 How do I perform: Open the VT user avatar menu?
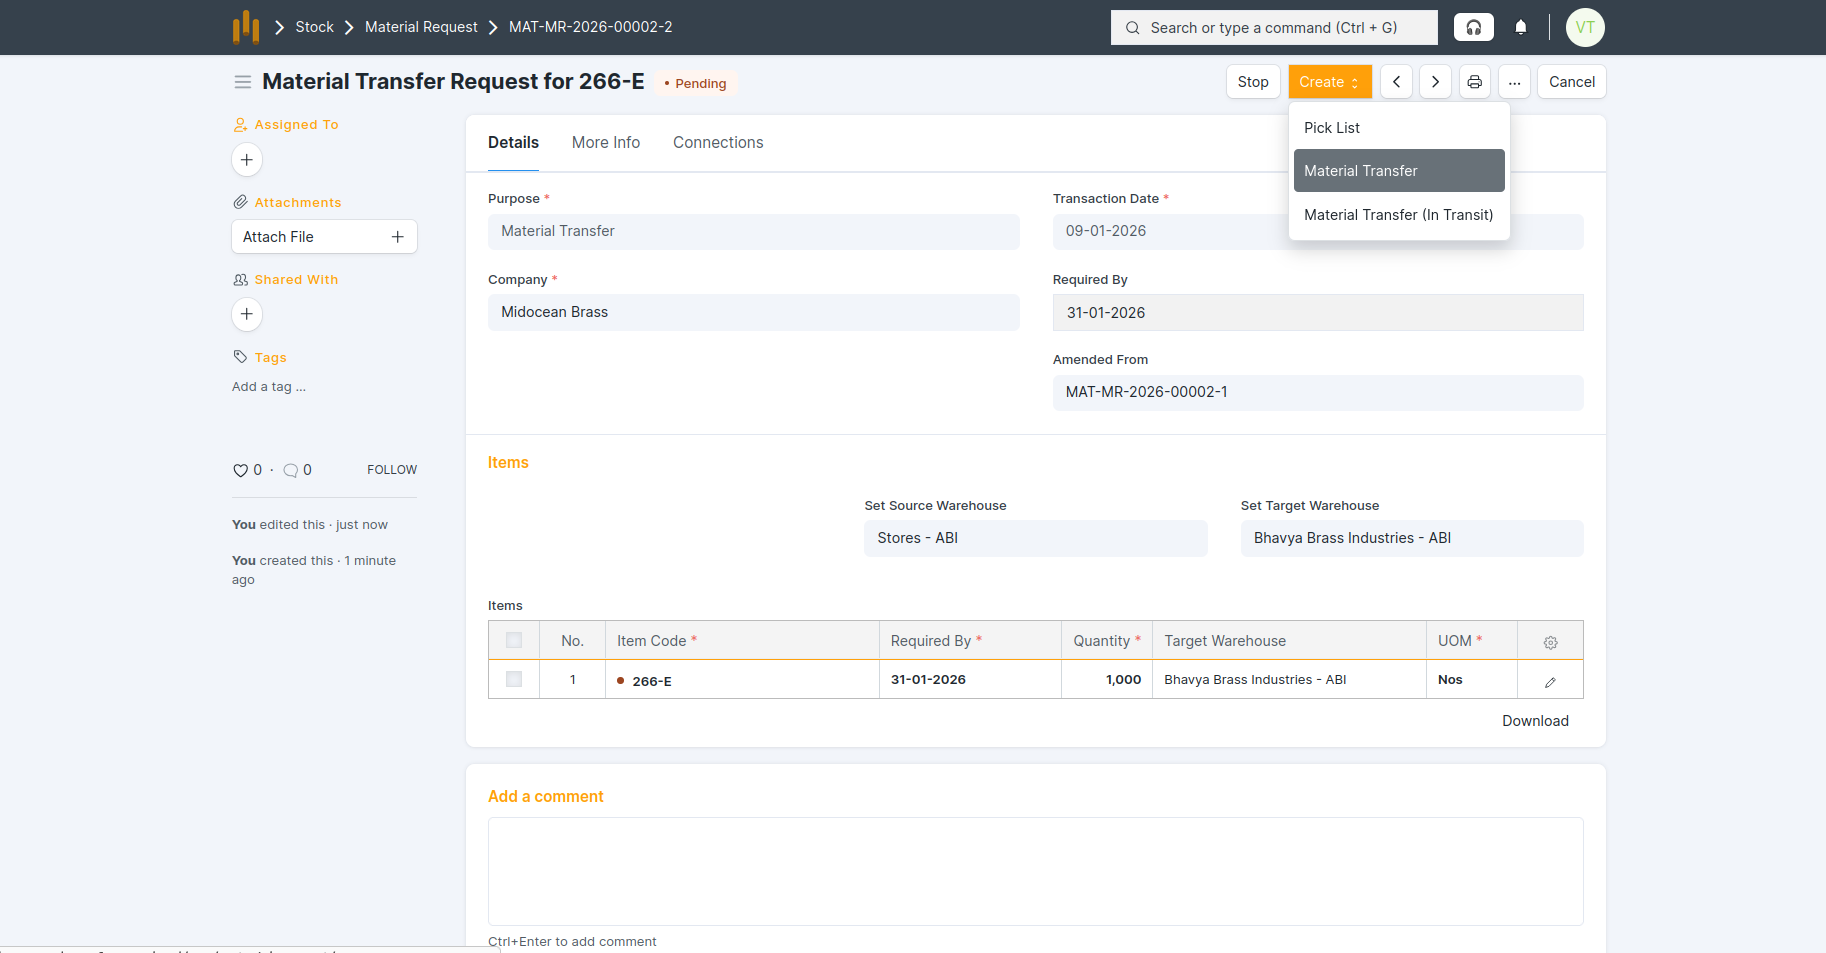1584,27
